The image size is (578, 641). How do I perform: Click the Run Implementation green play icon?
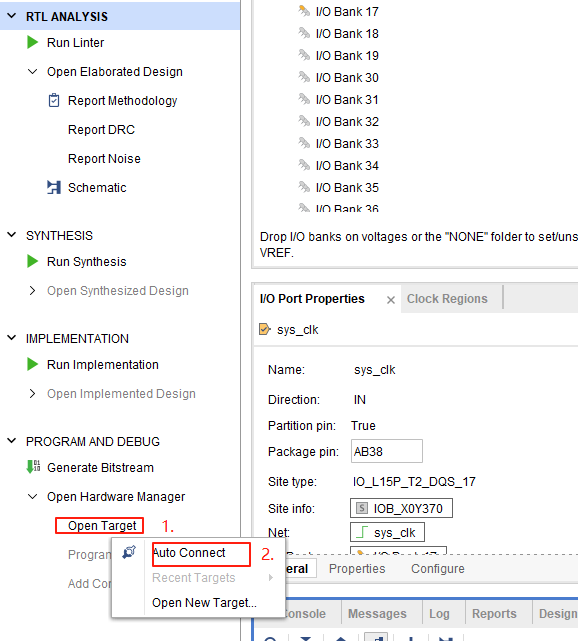(32, 364)
